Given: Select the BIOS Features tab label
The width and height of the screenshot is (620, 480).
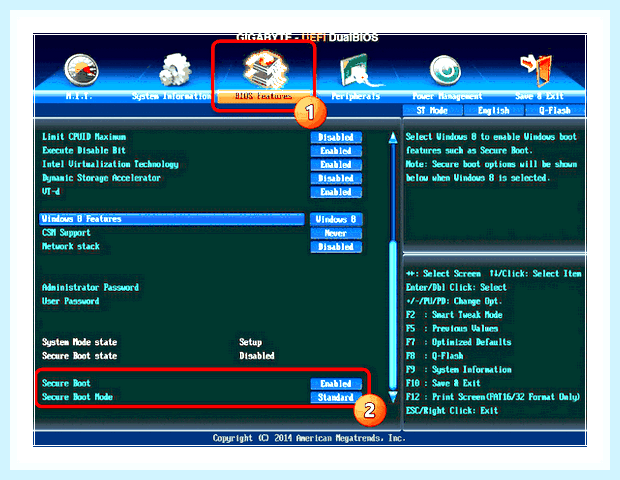Looking at the screenshot, I should point(263,96).
